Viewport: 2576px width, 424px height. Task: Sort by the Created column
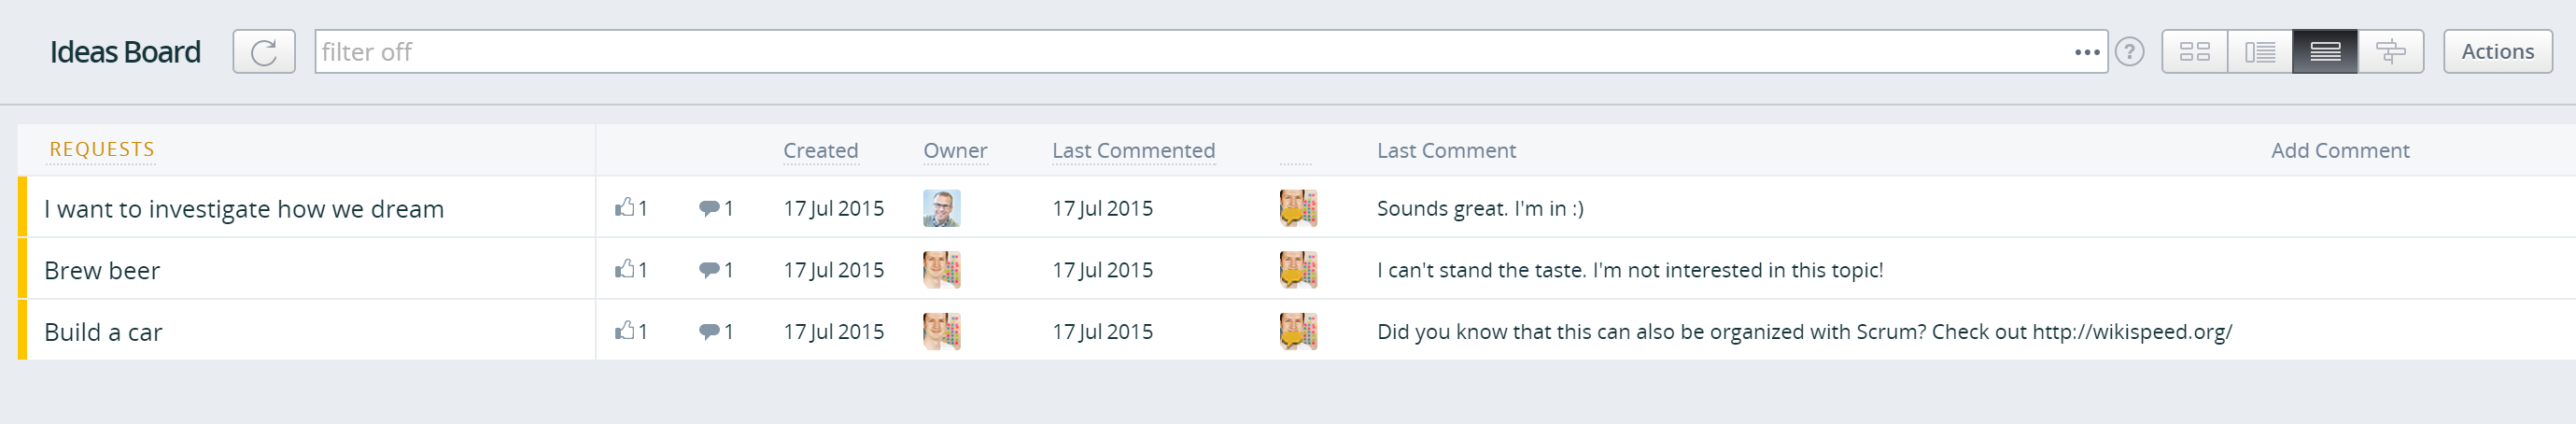(820, 150)
